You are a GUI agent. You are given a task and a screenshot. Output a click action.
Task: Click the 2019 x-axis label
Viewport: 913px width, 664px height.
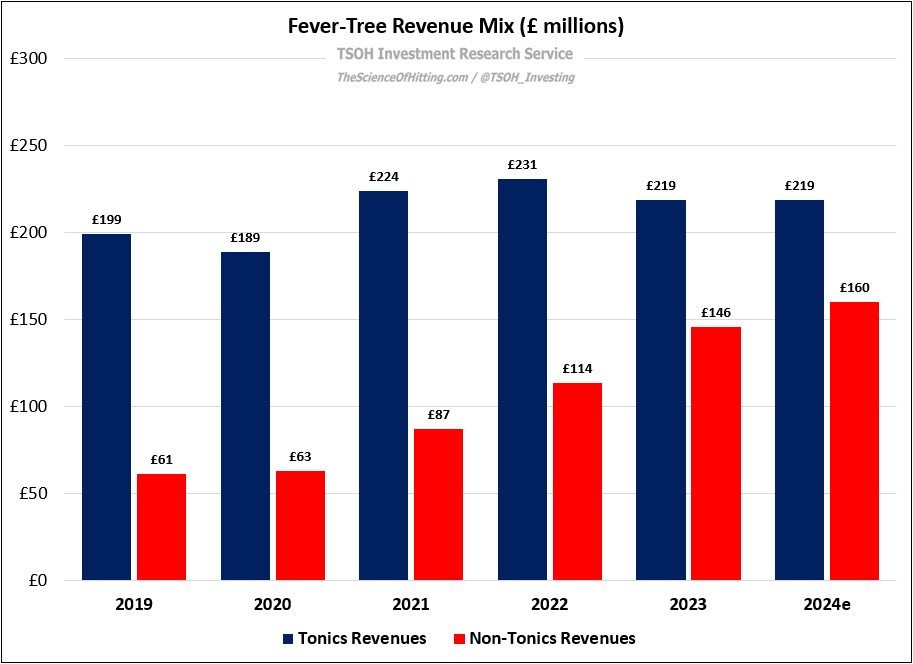coord(134,605)
